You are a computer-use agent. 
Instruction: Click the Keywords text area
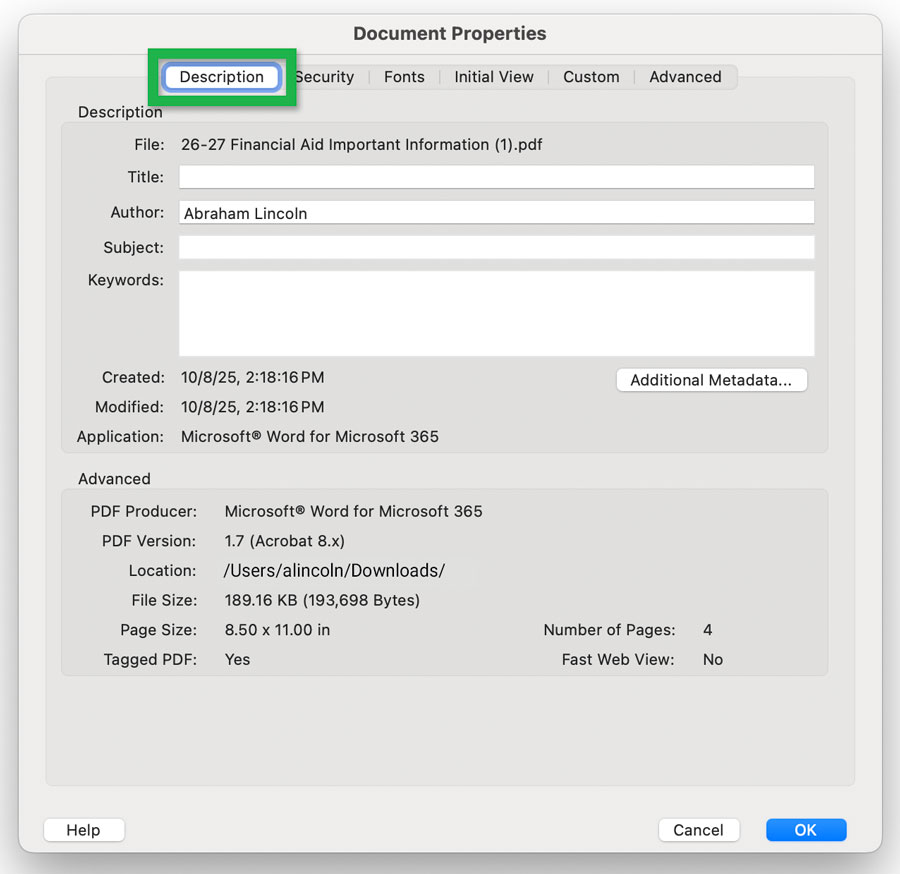[495, 310]
